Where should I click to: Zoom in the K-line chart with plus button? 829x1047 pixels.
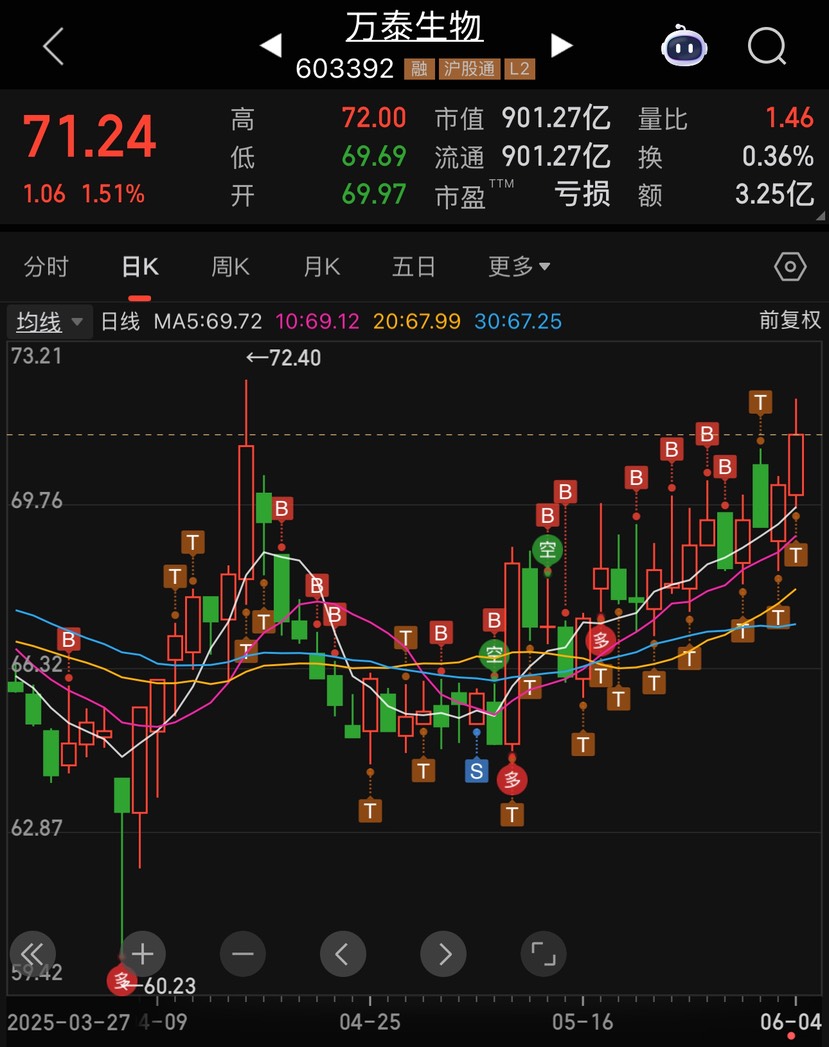142,954
